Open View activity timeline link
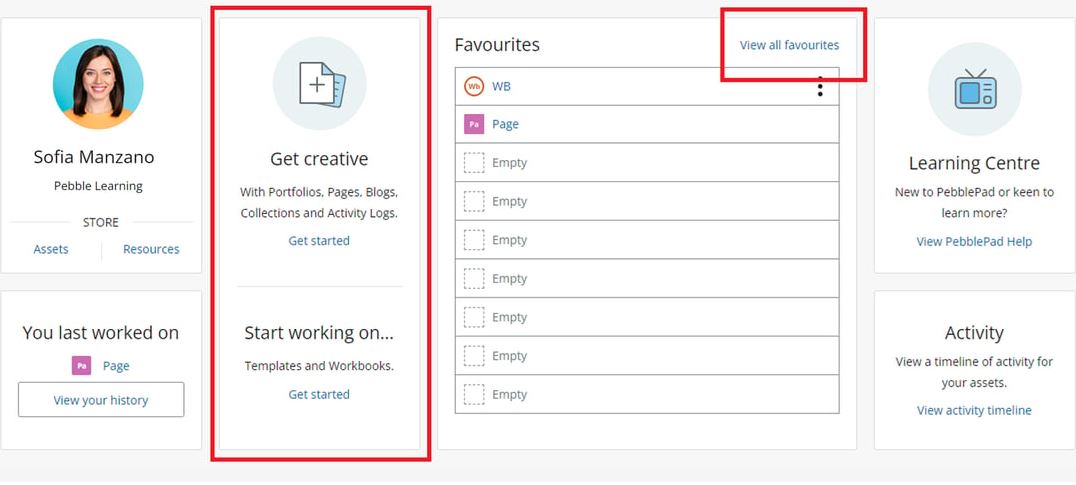1076x485 pixels. click(x=974, y=410)
